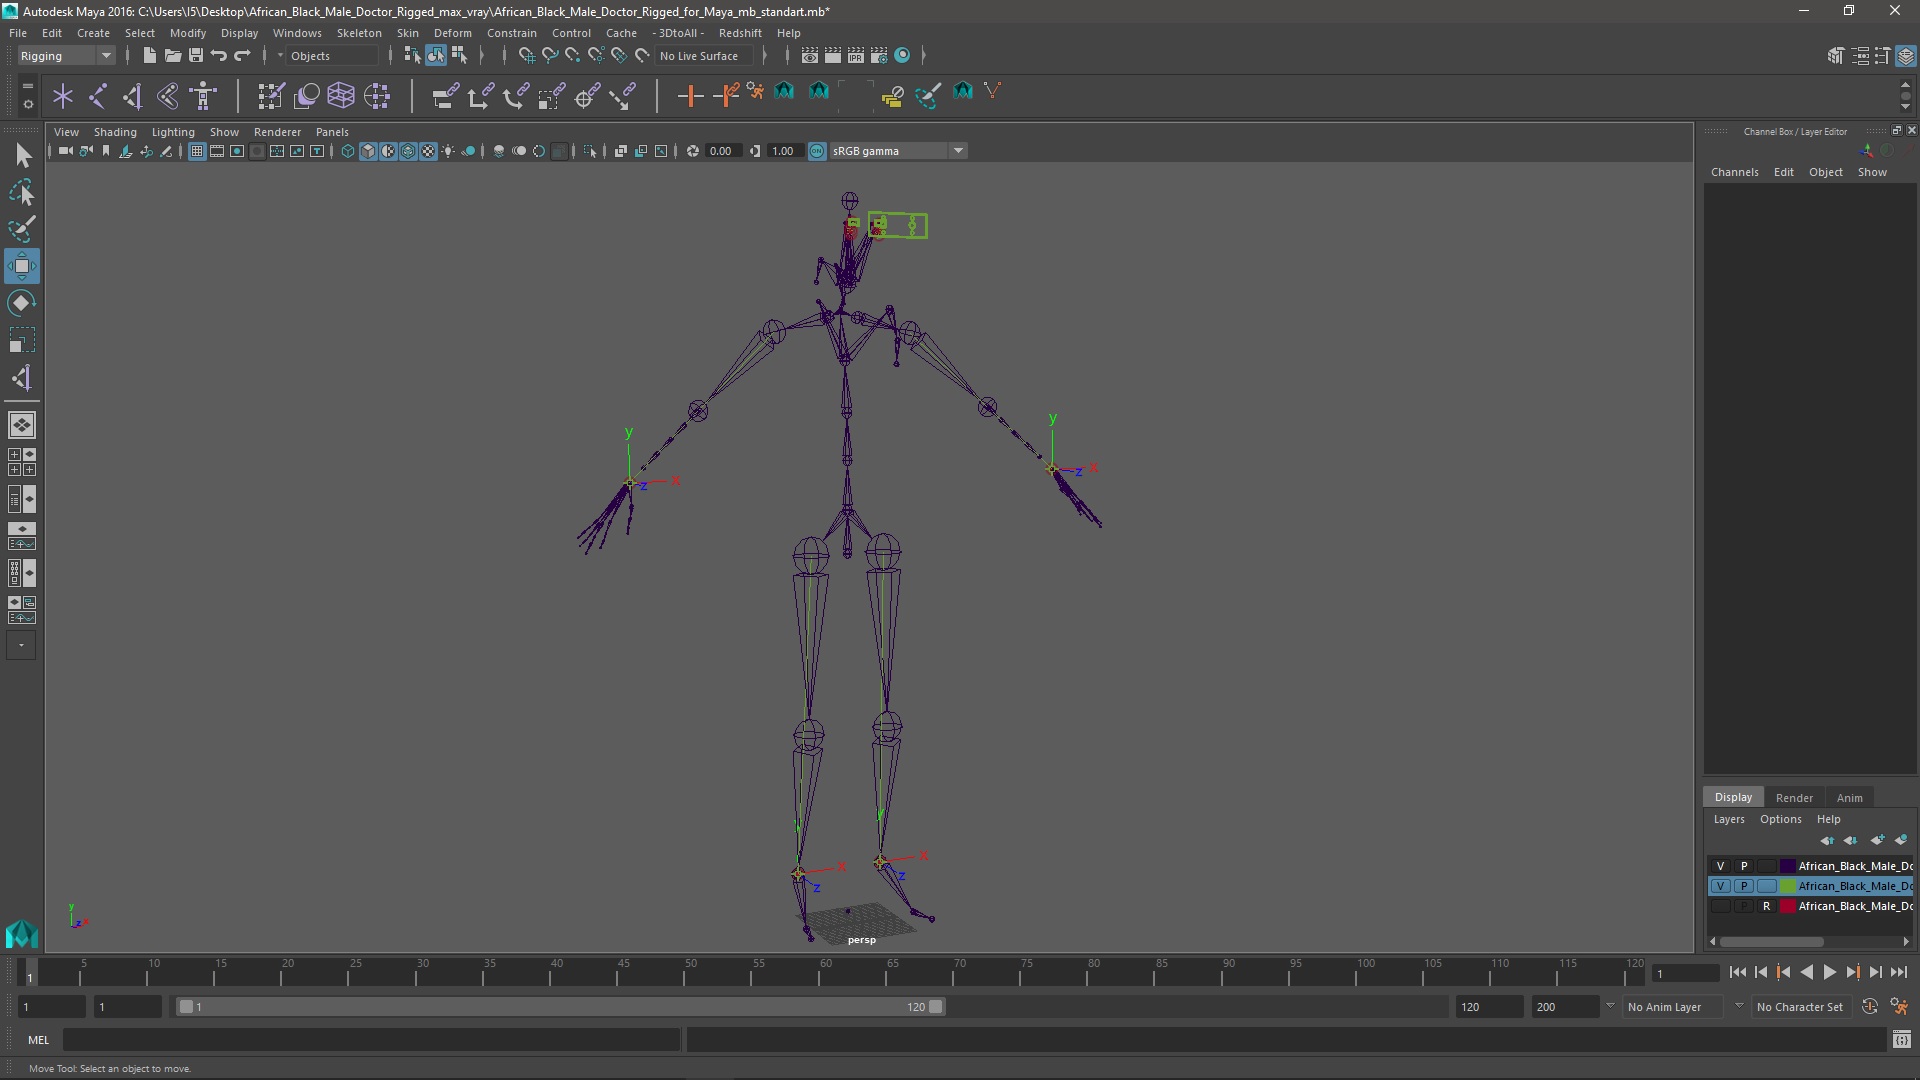Click the MEL command line input field
Screen dimensions: 1920x1080
coord(370,1040)
